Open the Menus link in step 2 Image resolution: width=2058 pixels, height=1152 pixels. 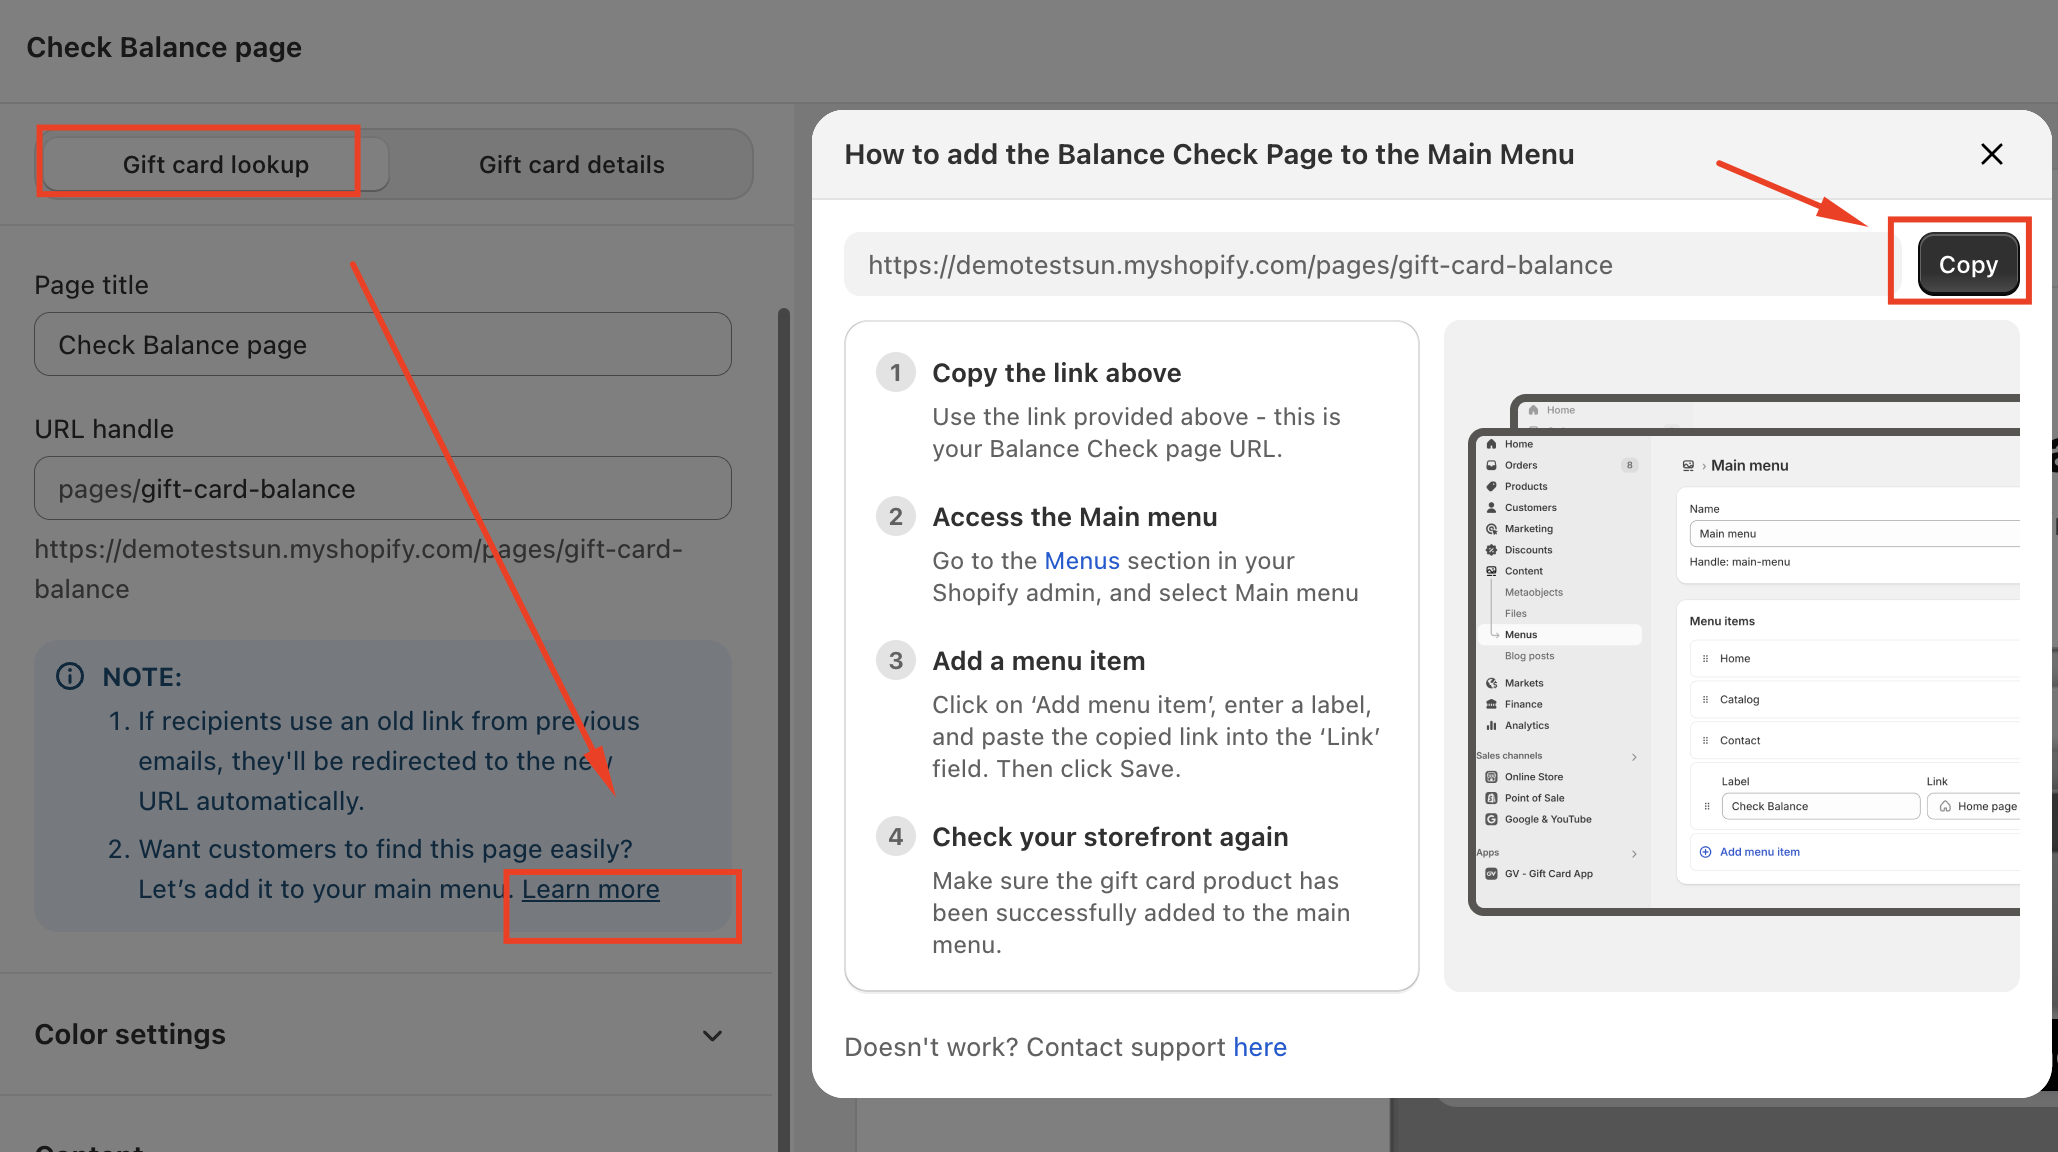[x=1081, y=561]
